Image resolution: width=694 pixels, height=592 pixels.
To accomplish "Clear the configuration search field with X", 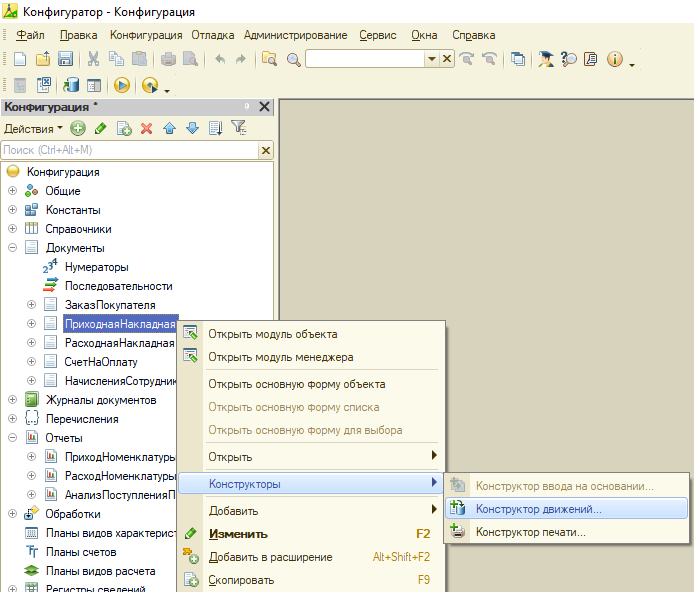I will click(266, 150).
